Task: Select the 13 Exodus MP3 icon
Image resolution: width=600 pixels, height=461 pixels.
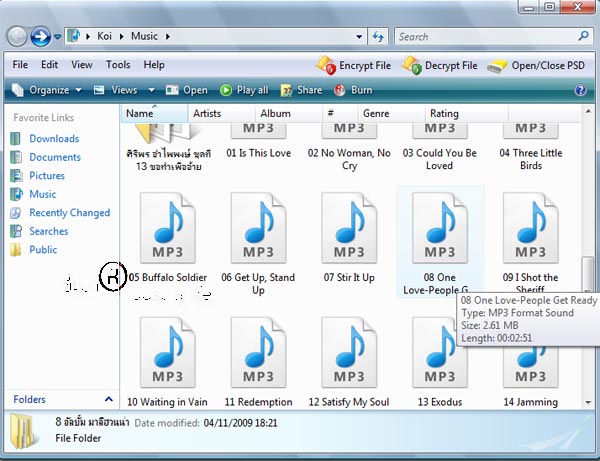Action: [x=440, y=352]
